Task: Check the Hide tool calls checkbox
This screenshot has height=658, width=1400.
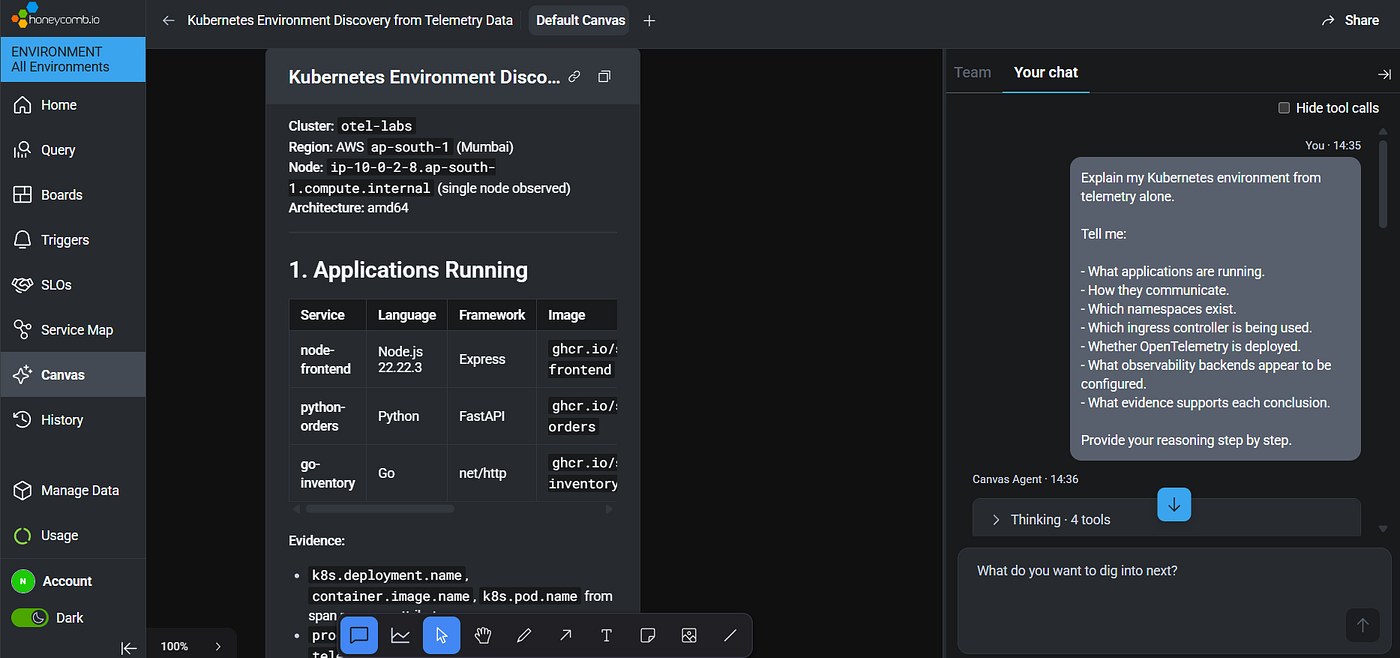Action: pyautogui.click(x=1284, y=108)
